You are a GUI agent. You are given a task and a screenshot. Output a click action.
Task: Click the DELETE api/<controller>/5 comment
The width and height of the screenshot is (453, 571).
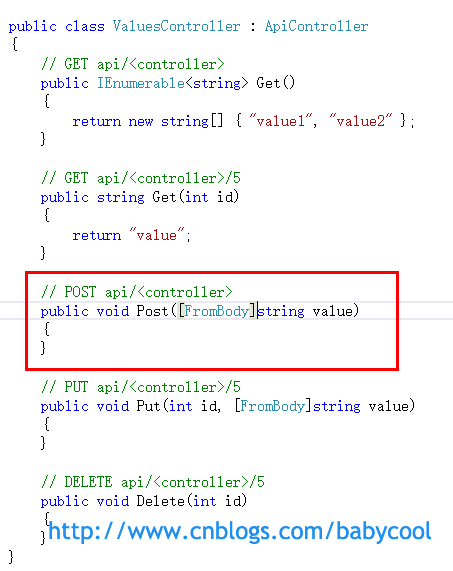click(153, 482)
